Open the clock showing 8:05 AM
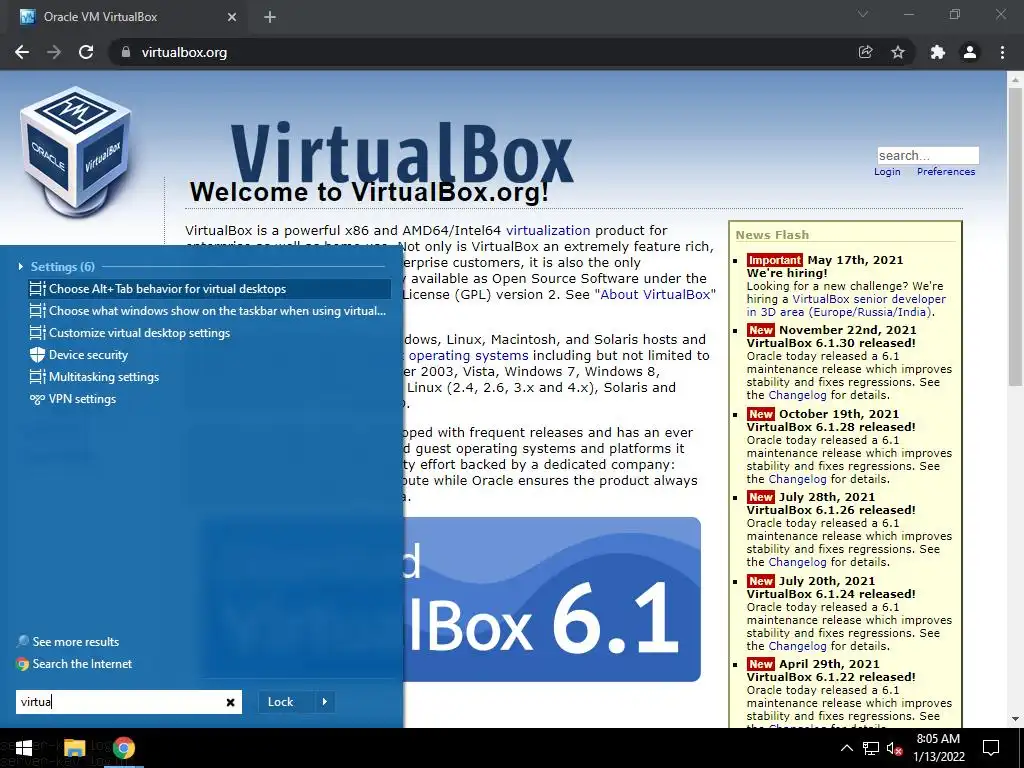 (x=939, y=748)
